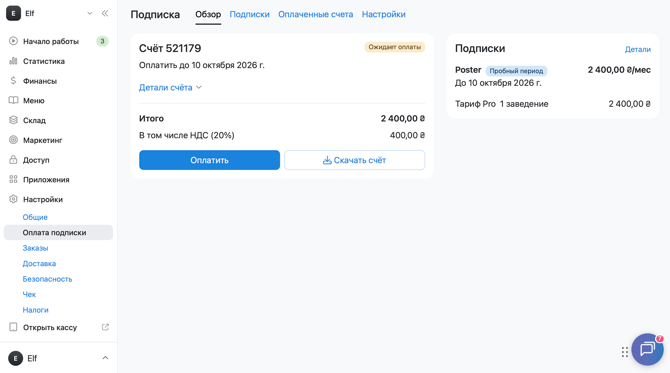
Task: Open Маркетинг section
Action: point(43,140)
